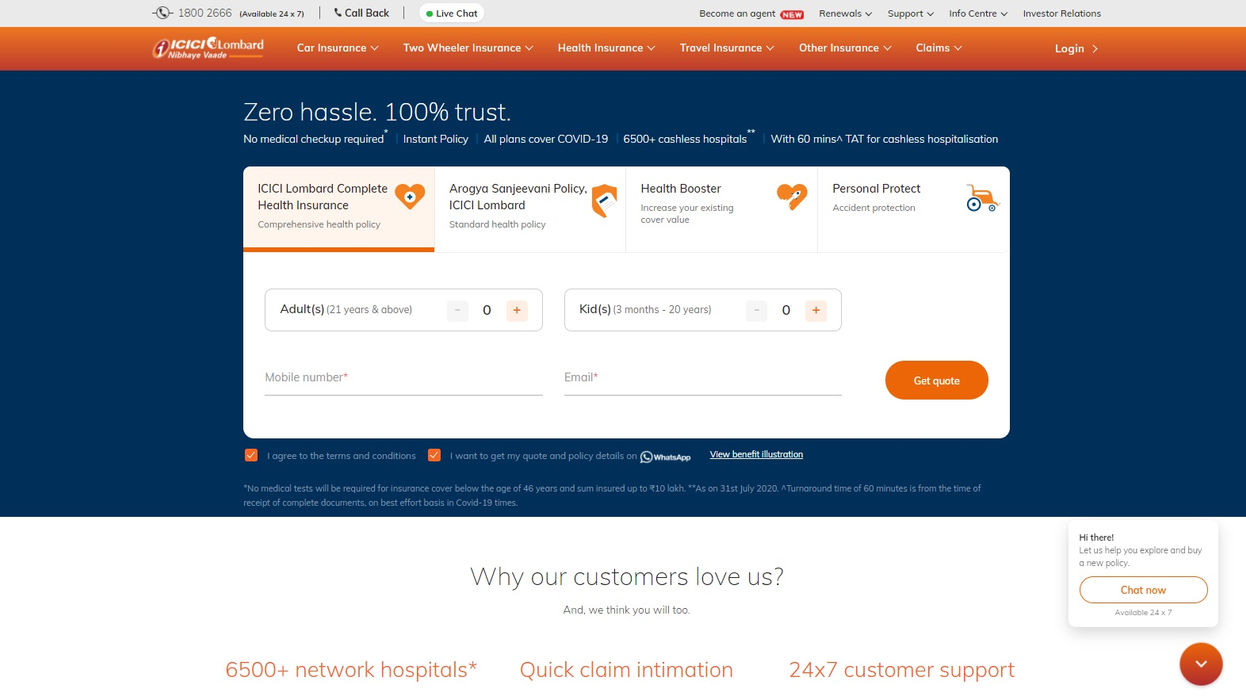Open the View benefit illustration link

pyautogui.click(x=756, y=454)
